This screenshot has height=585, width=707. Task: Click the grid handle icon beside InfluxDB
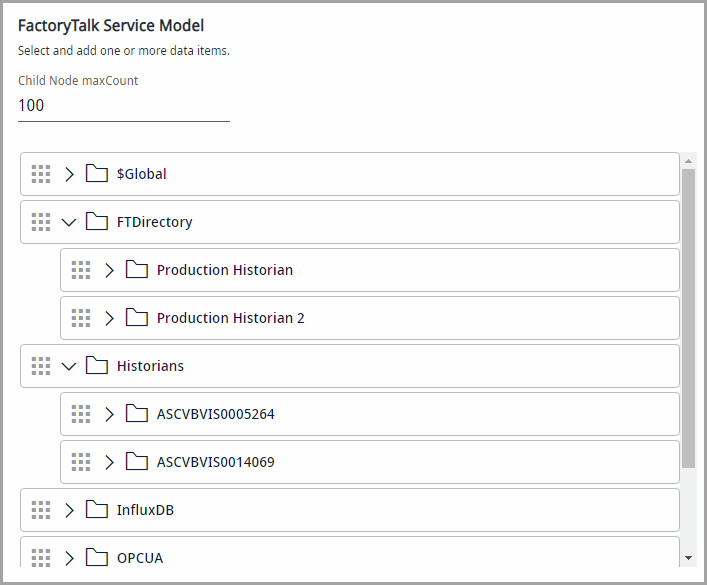point(41,510)
